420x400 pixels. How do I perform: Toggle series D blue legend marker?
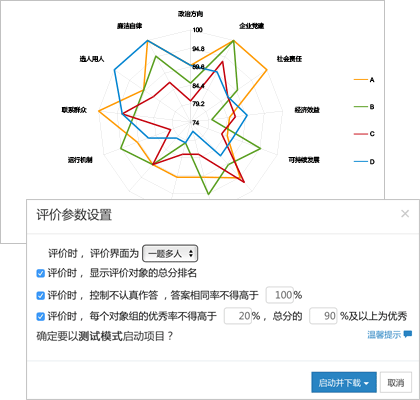click(360, 162)
